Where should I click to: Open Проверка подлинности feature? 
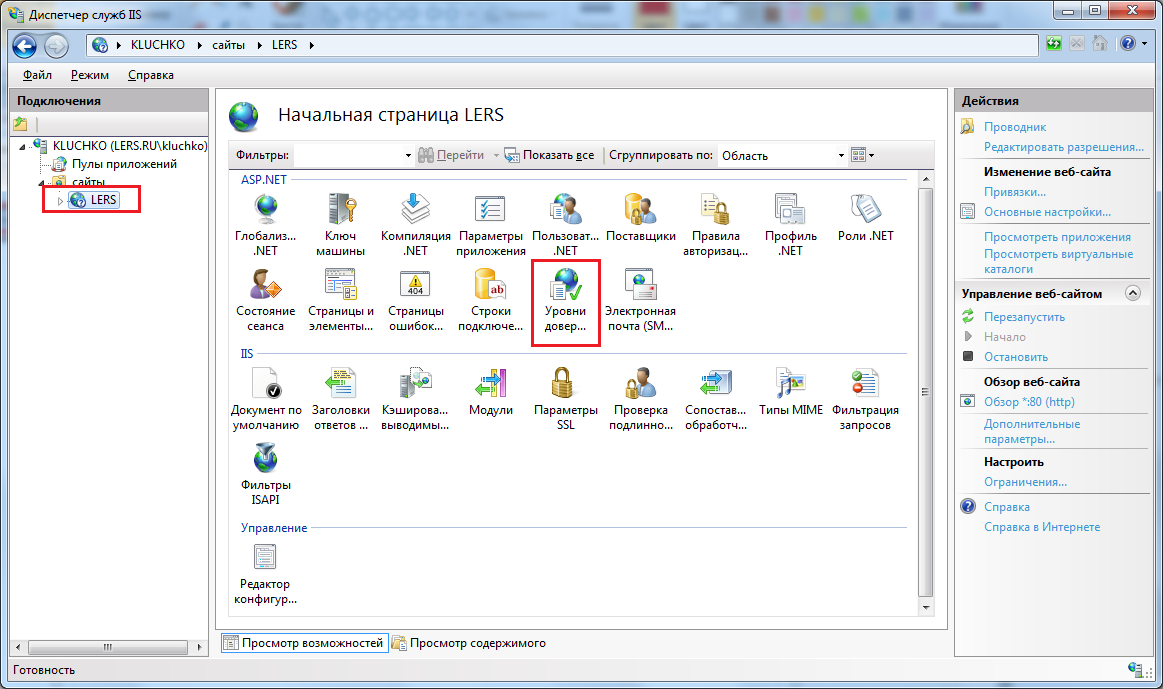pos(641,399)
